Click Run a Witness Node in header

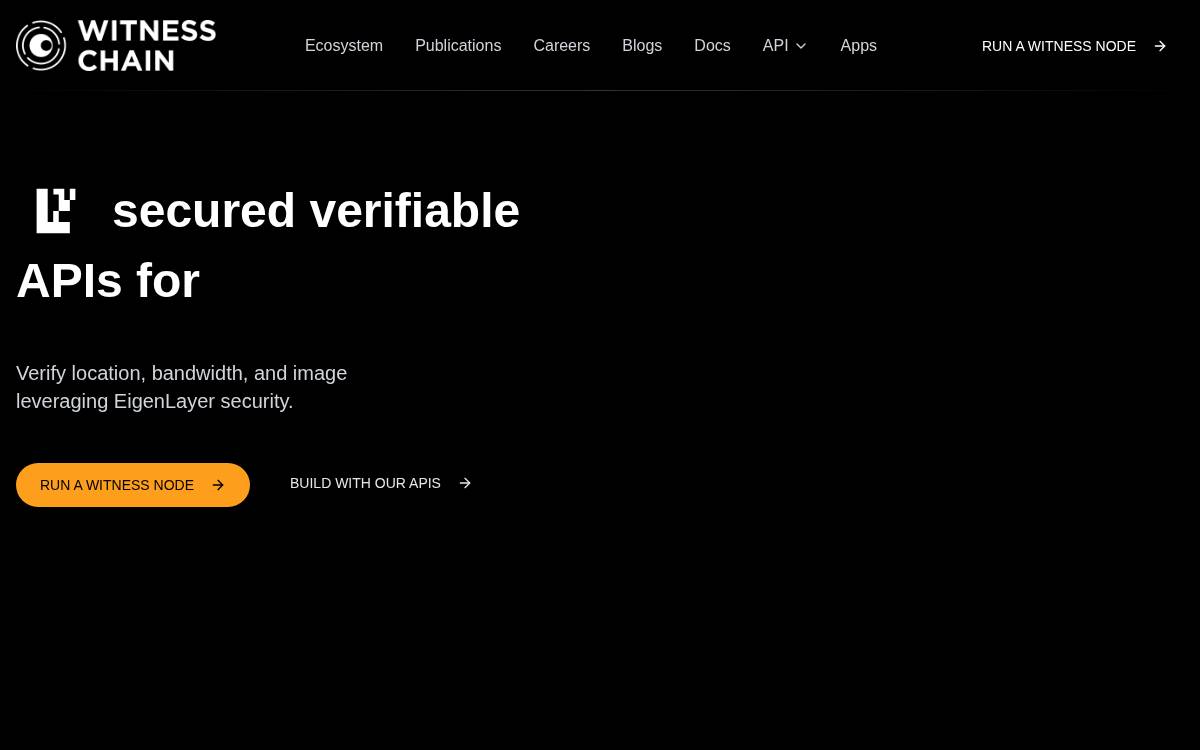tap(1074, 46)
